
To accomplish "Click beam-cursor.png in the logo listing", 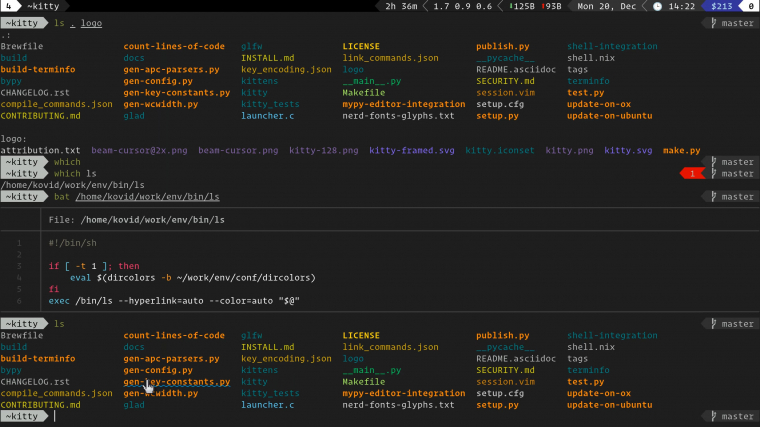I will [x=238, y=150].
